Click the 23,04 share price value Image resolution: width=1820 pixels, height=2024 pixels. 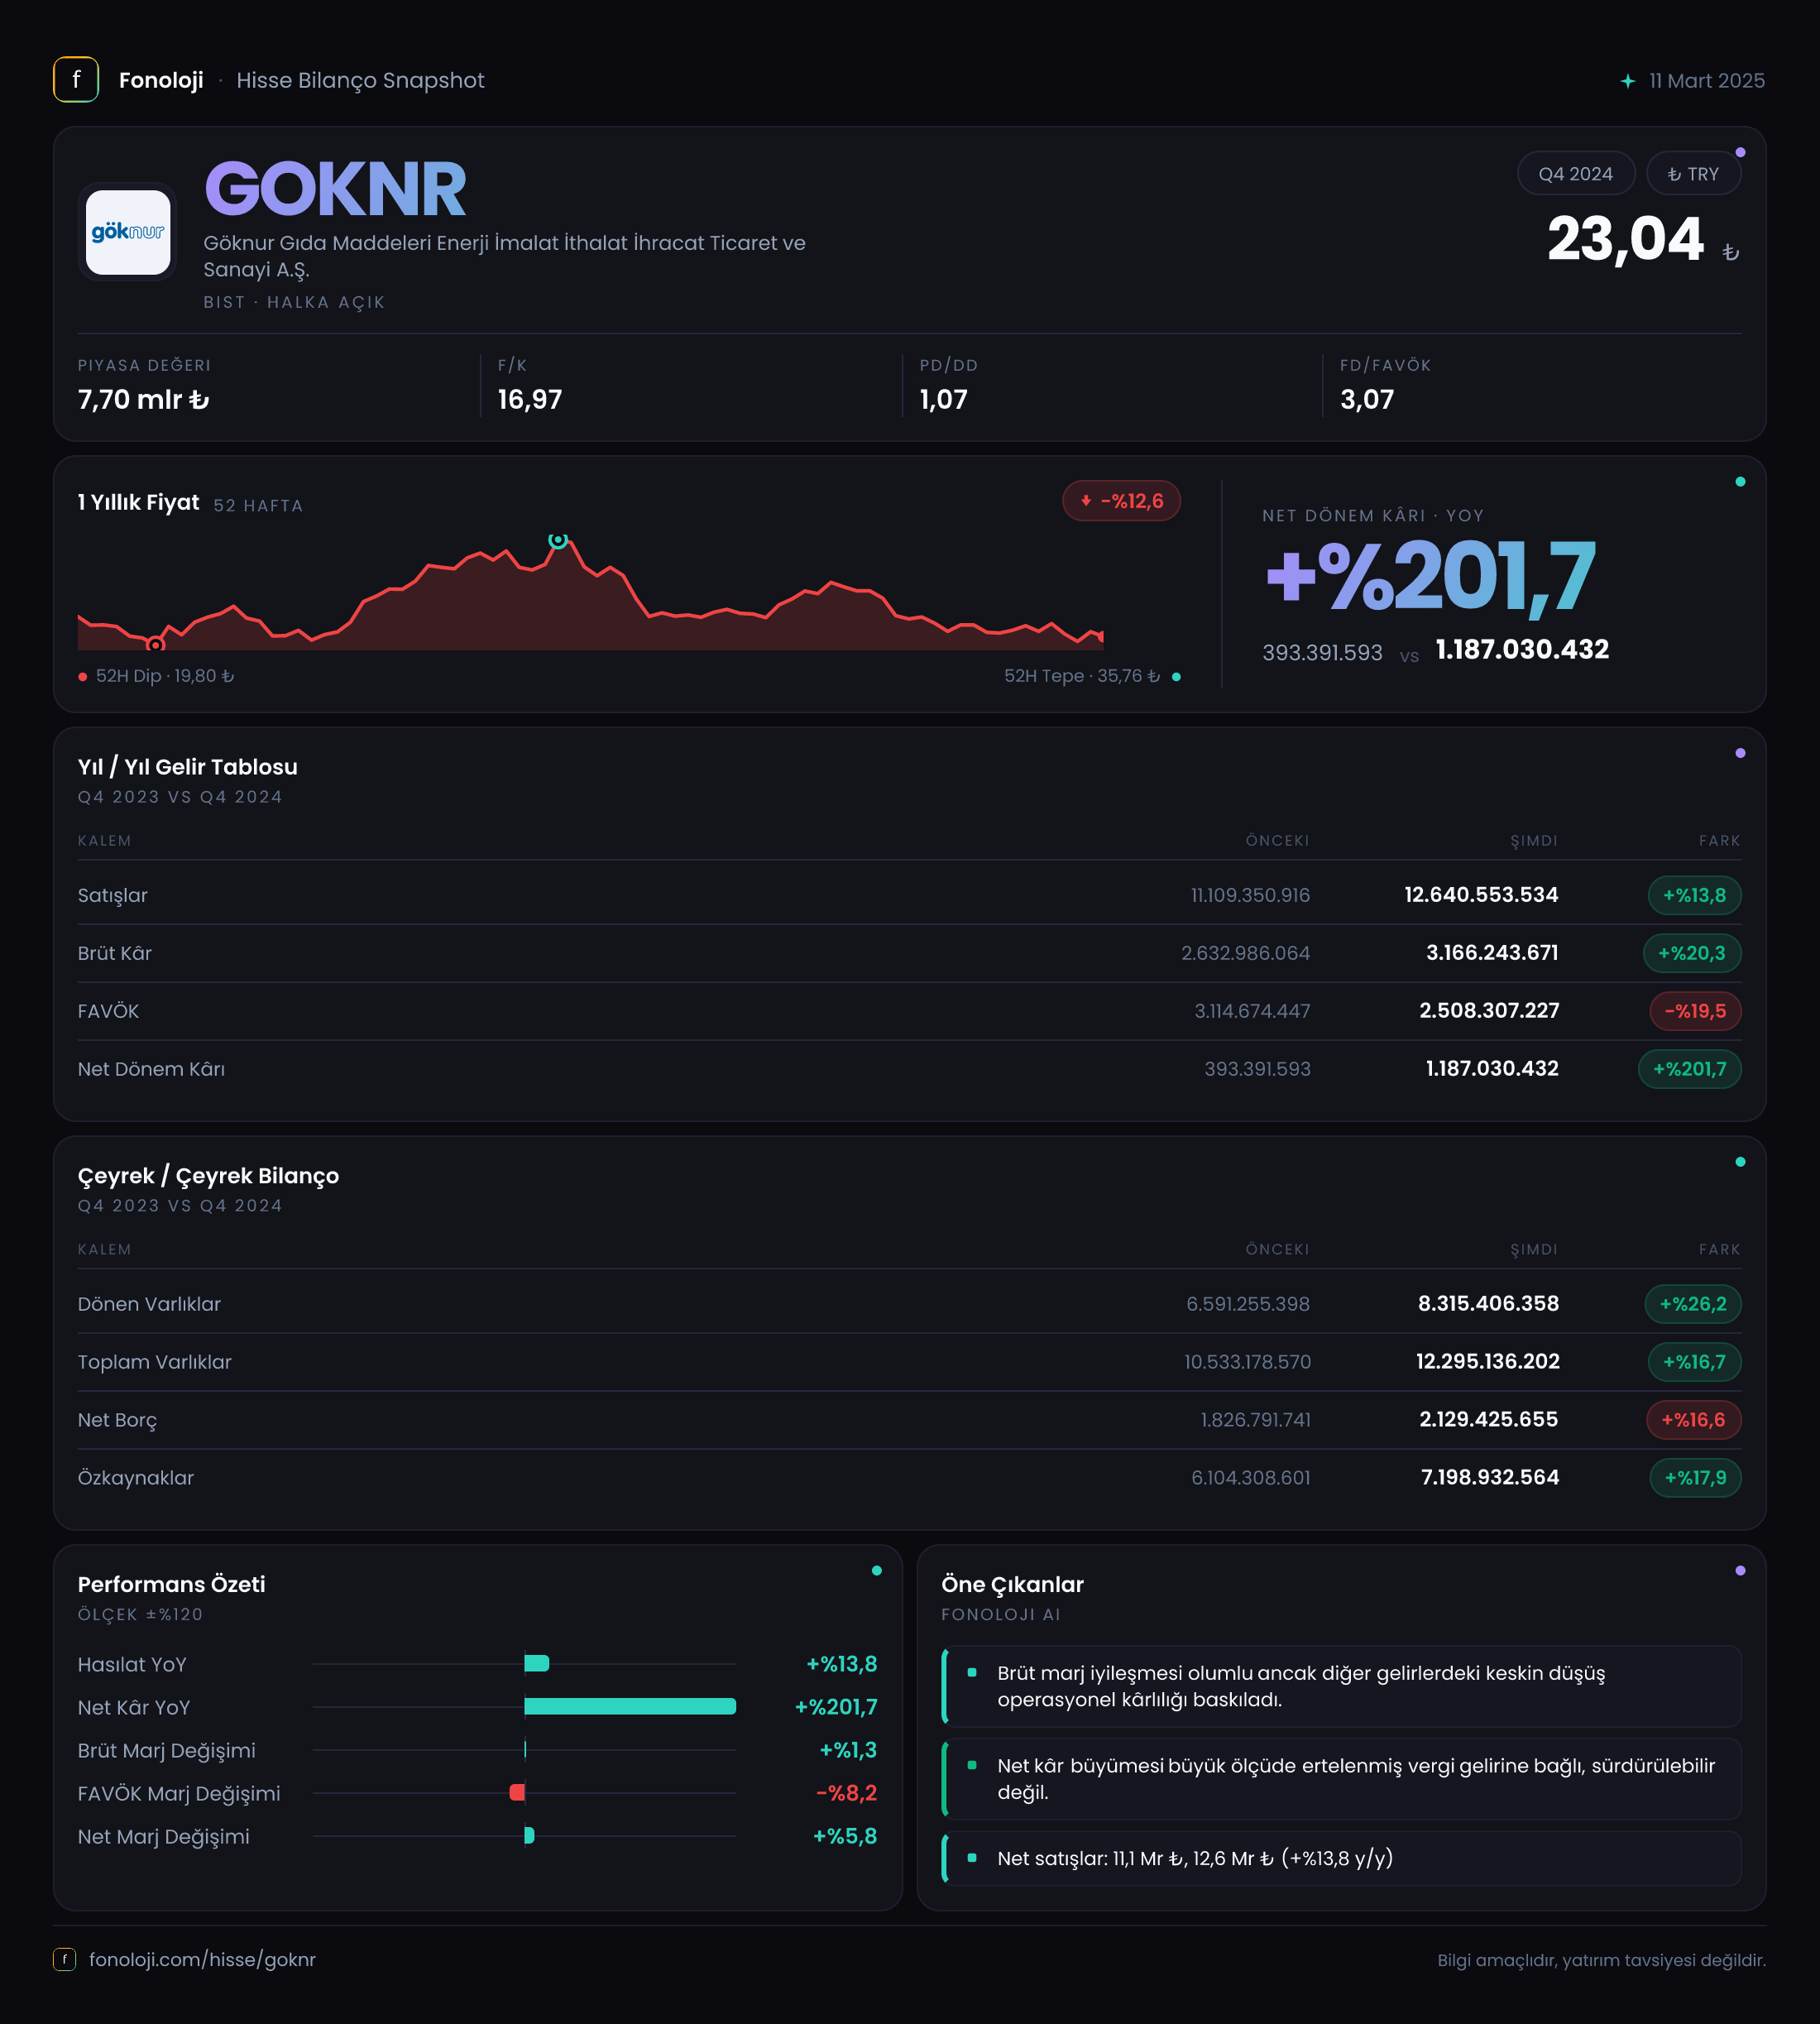(1625, 240)
